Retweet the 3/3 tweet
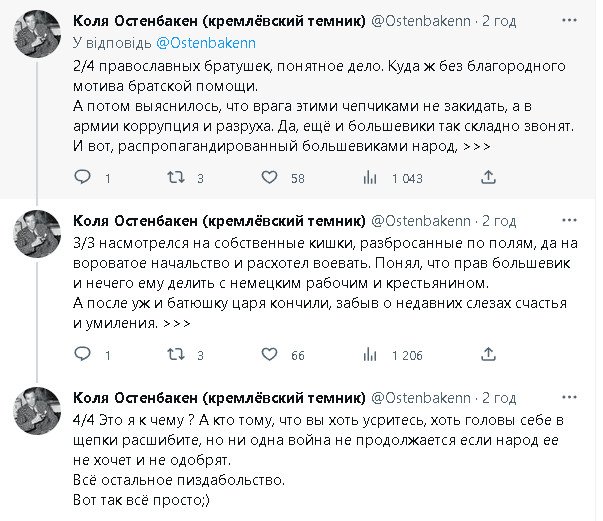 point(174,355)
